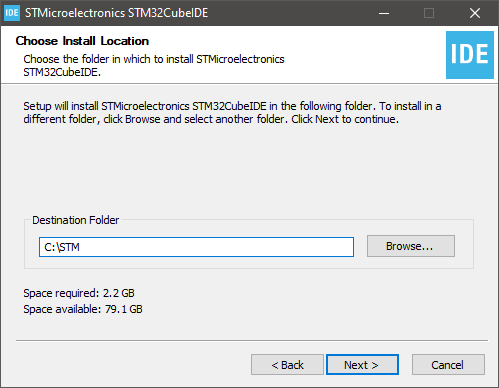Viewport: 499px width, 388px height.
Task: Click the Space required: 2.2 GB text
Action: click(79, 293)
